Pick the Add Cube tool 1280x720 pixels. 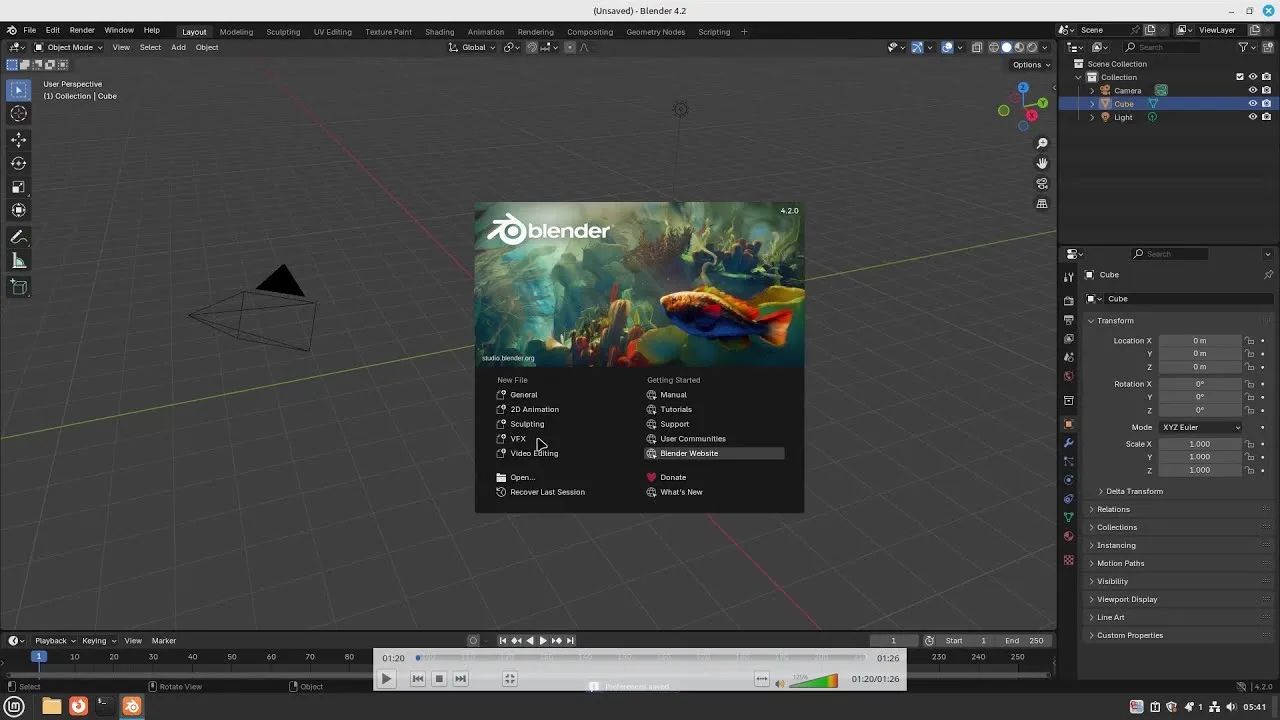18,287
